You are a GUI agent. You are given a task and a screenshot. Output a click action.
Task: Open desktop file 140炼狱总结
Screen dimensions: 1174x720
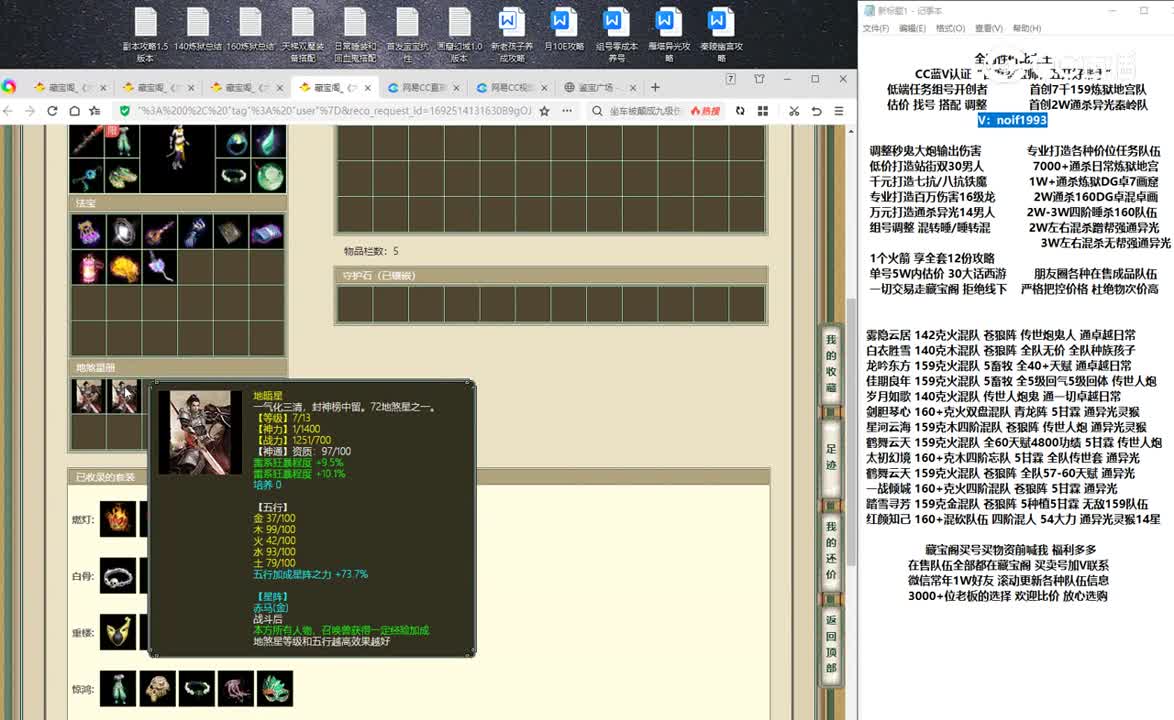[x=198, y=30]
